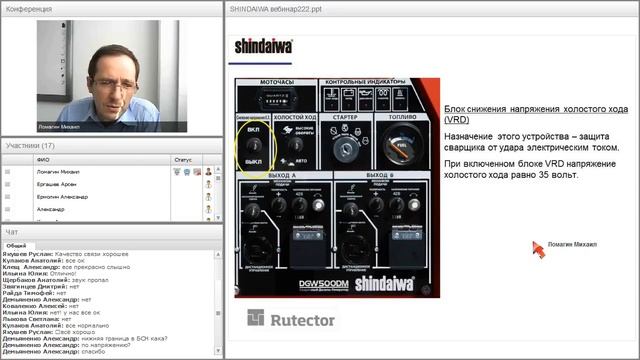The height and width of the screenshot is (360, 640).
Task: Click the Конференция panel header
Action: [x=112, y=9]
